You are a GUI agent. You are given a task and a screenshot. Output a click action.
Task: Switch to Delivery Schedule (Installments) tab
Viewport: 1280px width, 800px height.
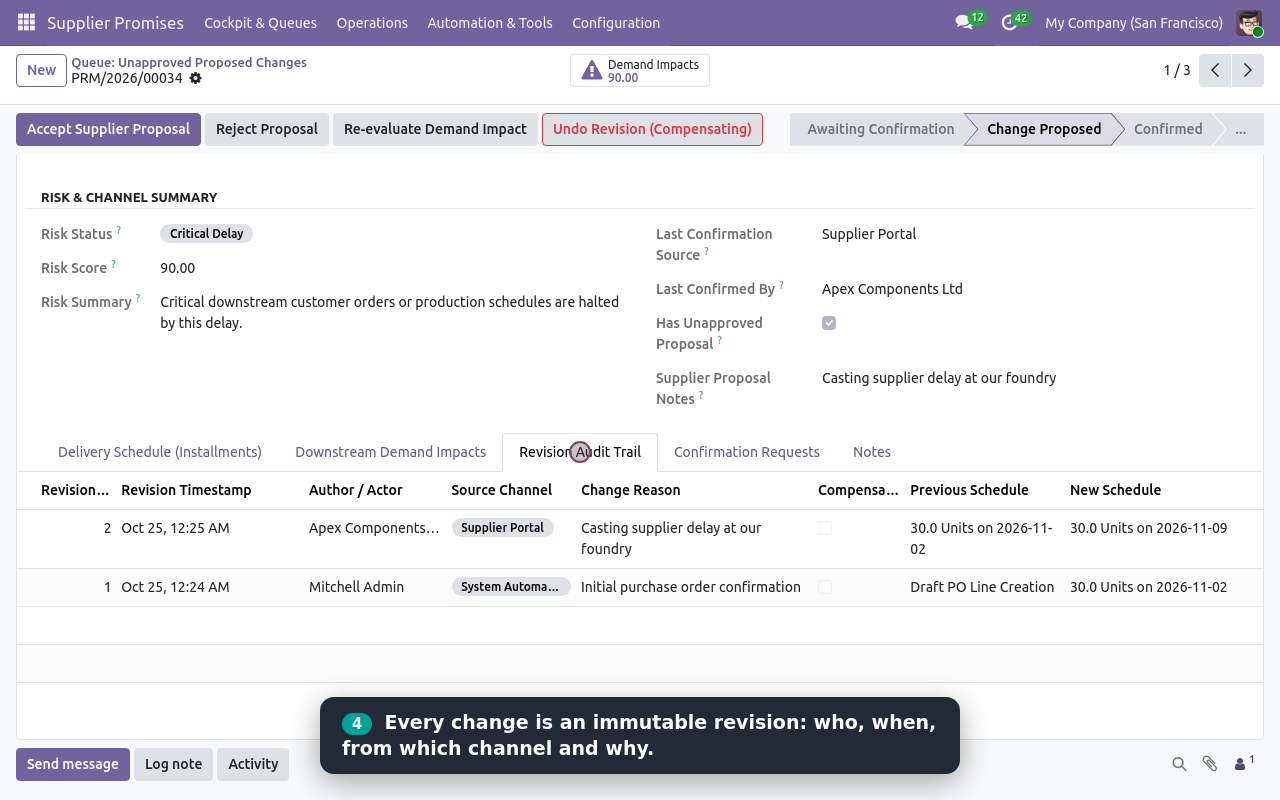160,452
